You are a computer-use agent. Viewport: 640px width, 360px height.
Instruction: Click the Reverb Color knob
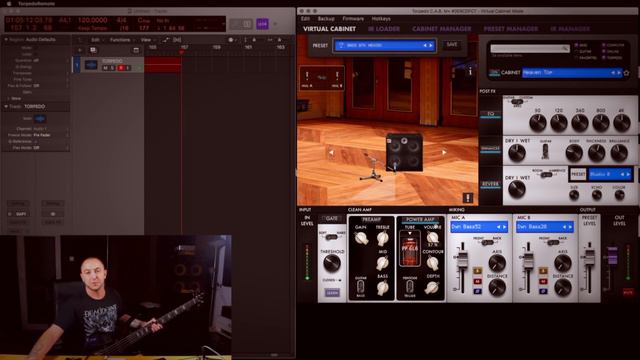coord(619,196)
